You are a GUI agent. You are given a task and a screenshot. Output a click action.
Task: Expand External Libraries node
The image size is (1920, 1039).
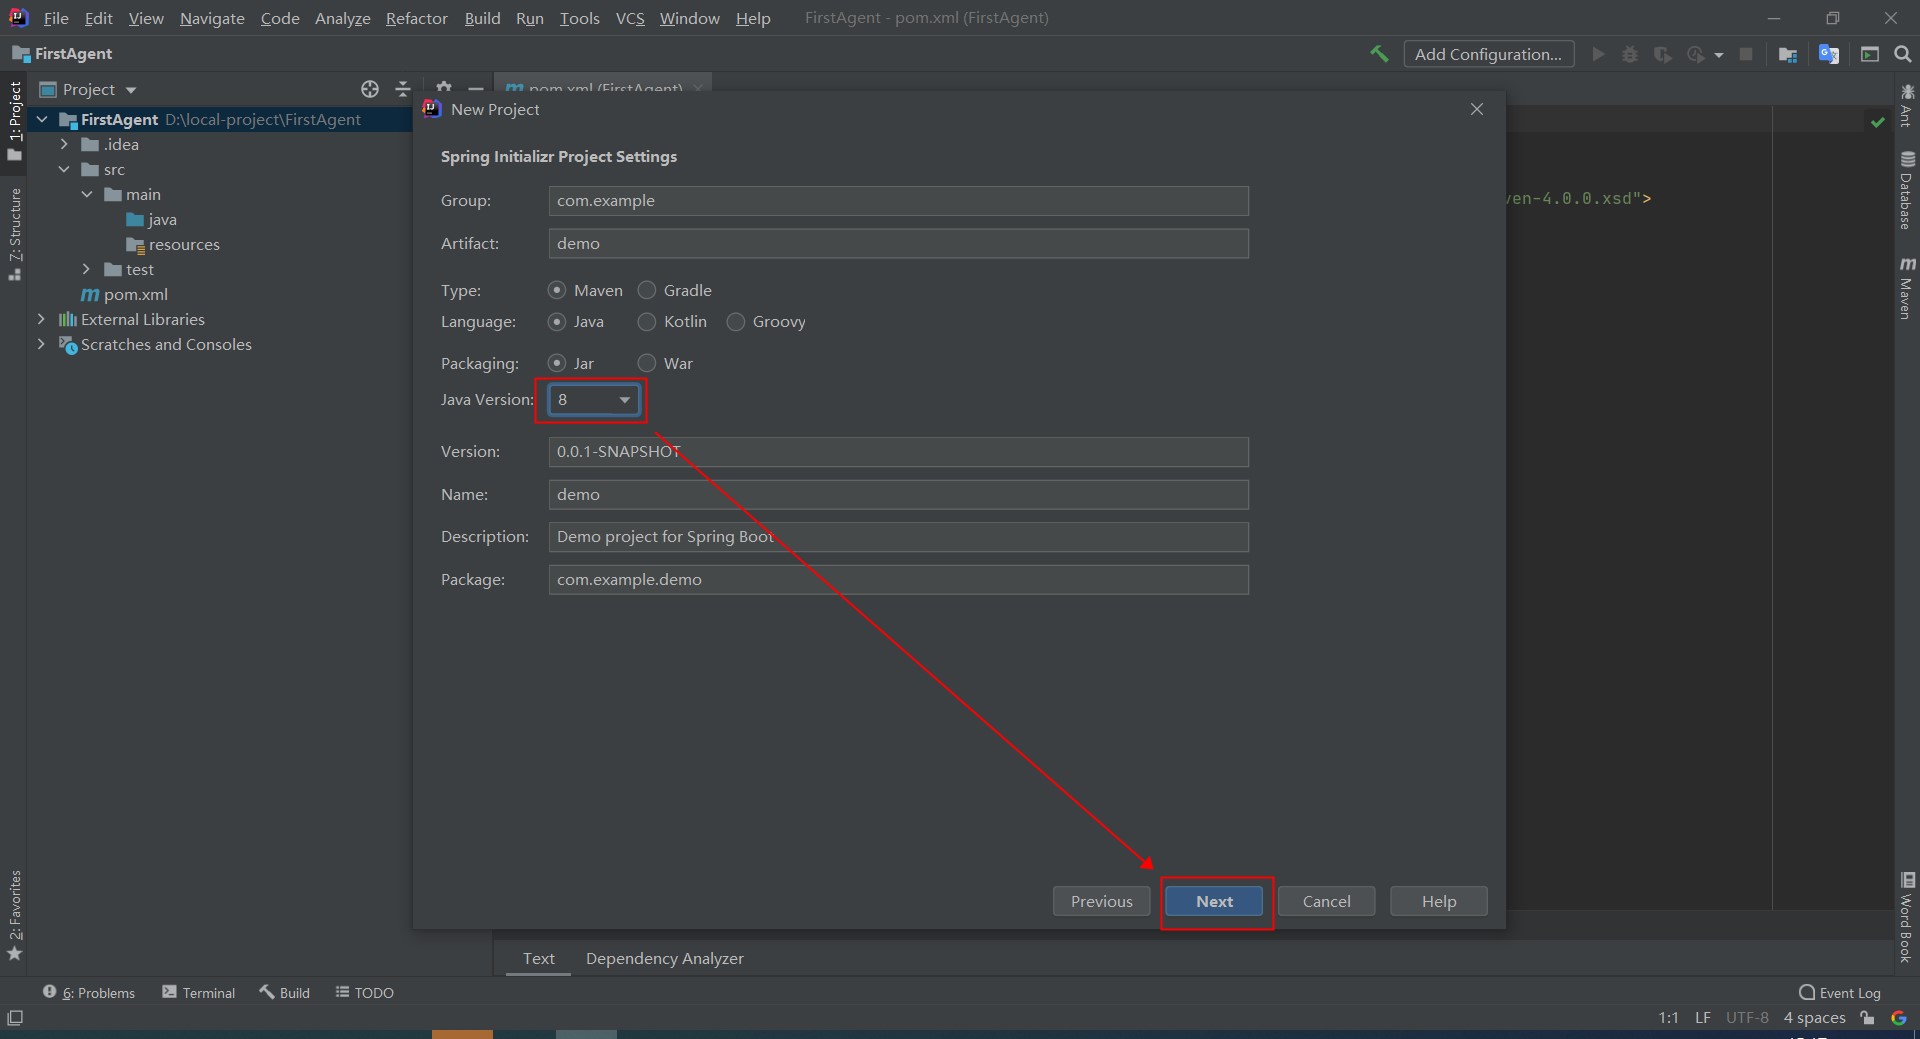41,319
